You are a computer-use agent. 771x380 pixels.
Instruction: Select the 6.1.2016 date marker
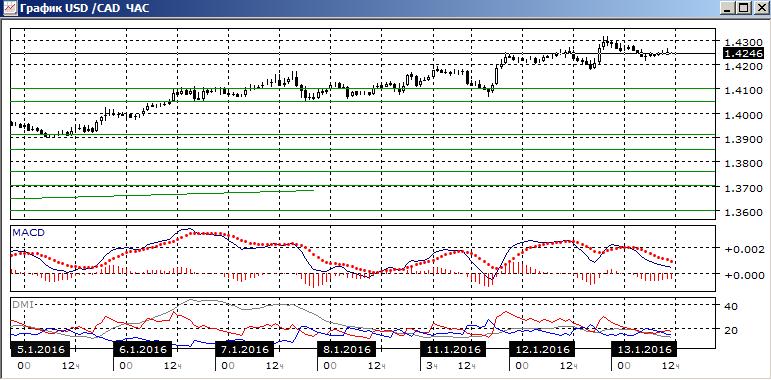(x=142, y=349)
